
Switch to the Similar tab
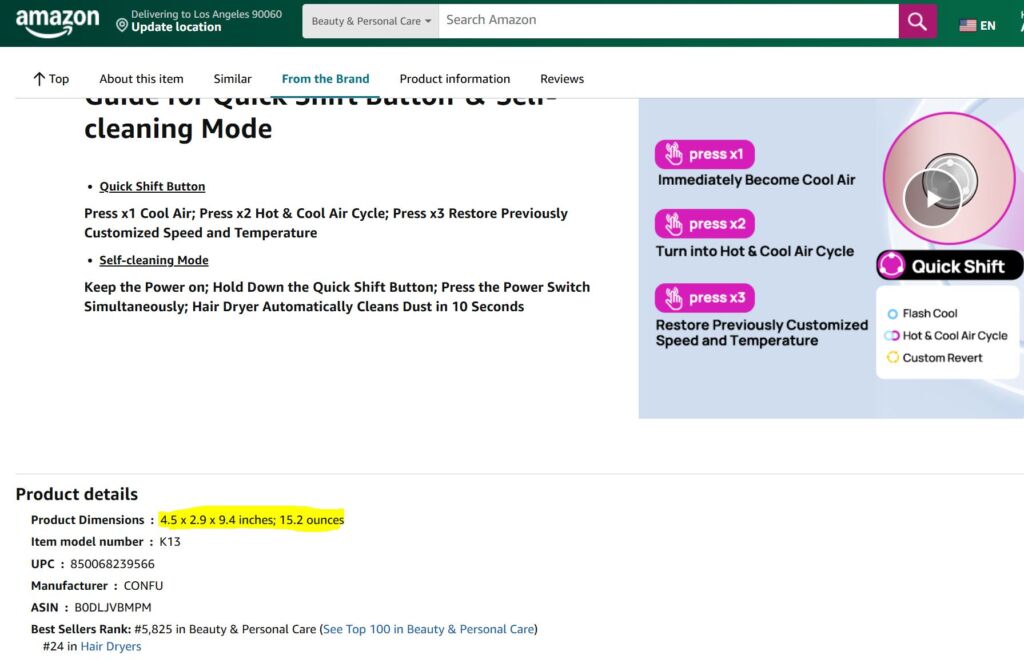(x=232, y=79)
